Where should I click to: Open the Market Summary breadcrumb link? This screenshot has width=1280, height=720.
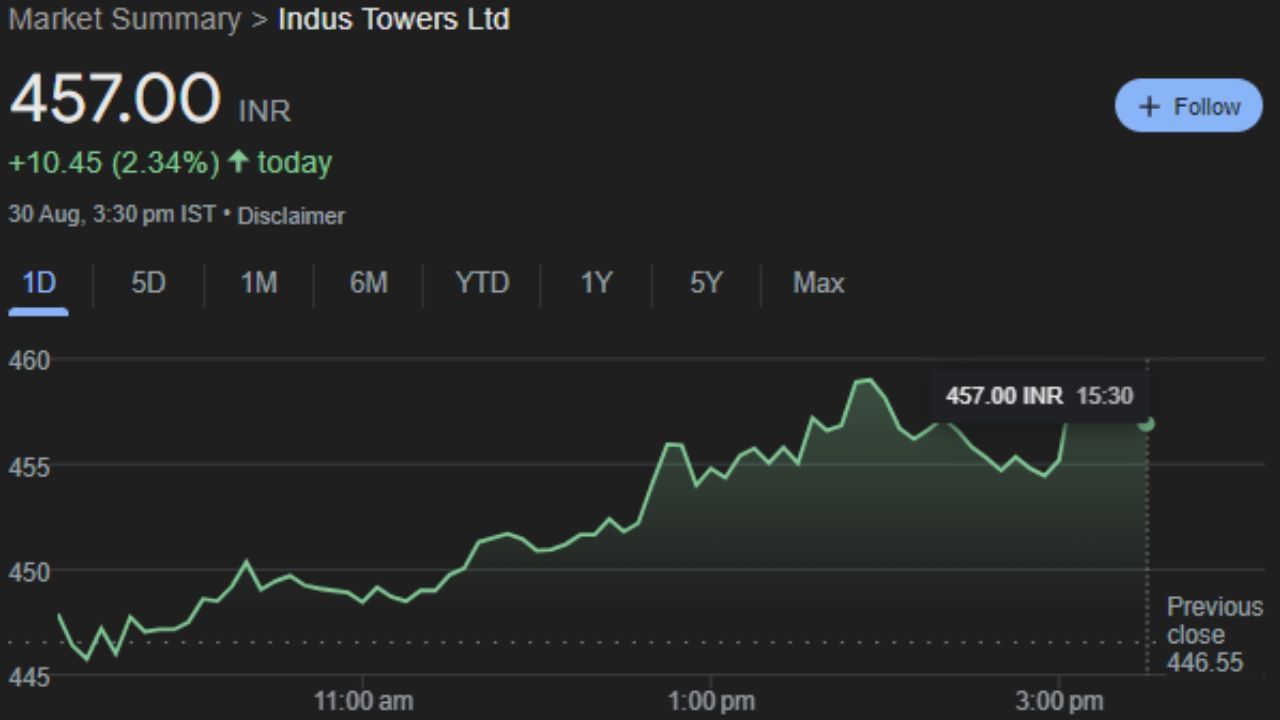click(125, 19)
